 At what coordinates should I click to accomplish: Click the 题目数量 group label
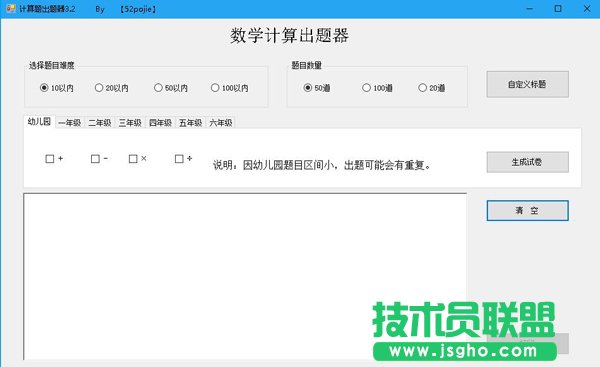coord(307,65)
